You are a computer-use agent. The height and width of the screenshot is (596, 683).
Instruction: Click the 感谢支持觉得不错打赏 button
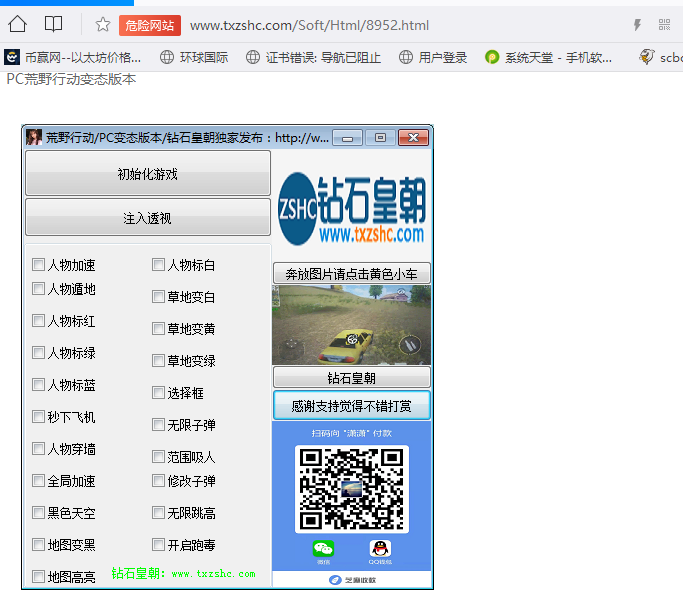click(x=352, y=406)
